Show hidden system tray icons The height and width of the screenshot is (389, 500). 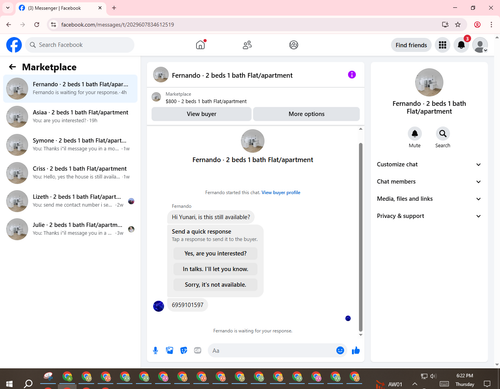tap(415, 384)
